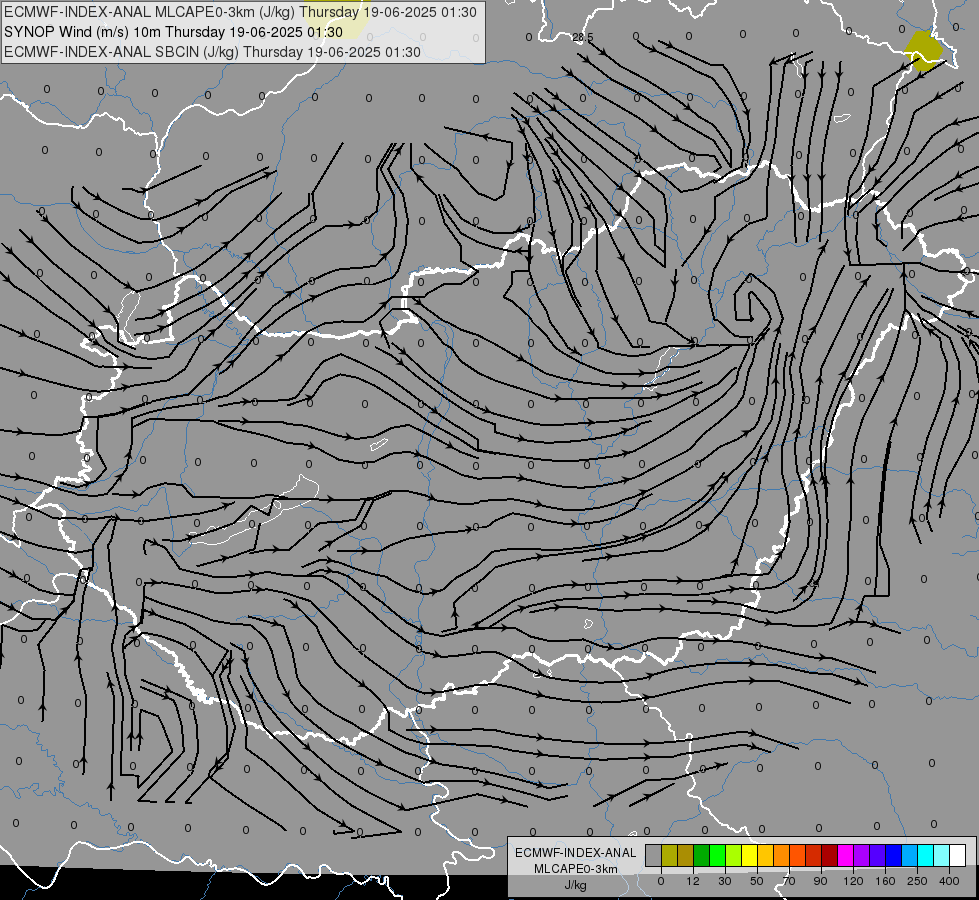Click the legend value 30
Viewport: 979px width, 900px height.
click(725, 881)
